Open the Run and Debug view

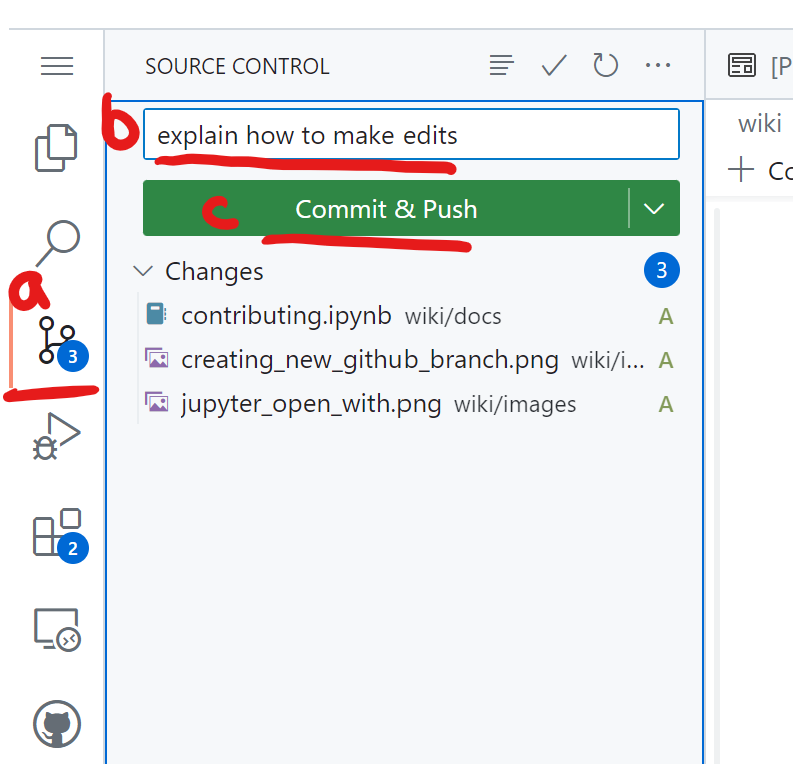pyautogui.click(x=56, y=436)
